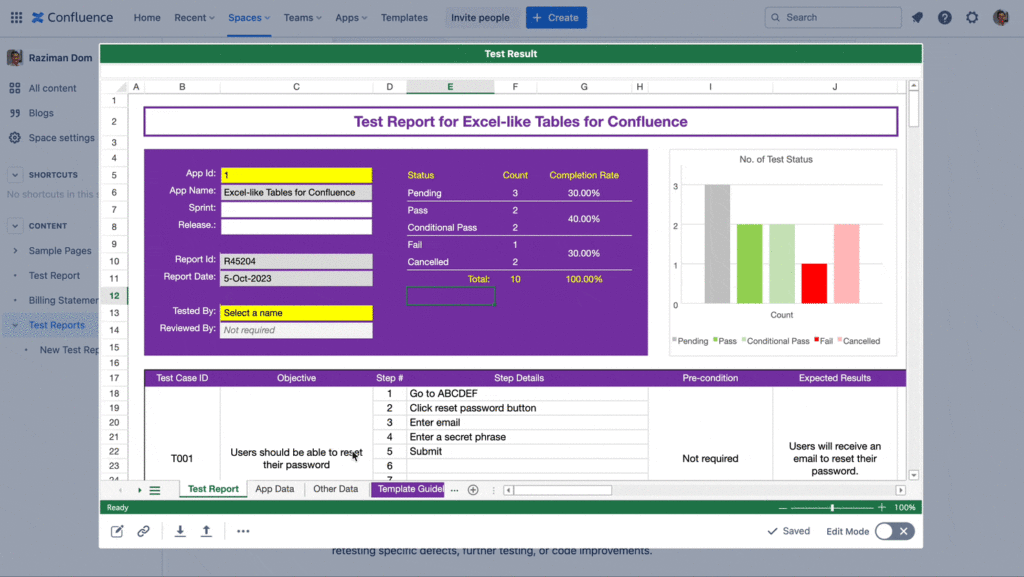
Task: Add a new sheet with plus icon
Action: [473, 490]
